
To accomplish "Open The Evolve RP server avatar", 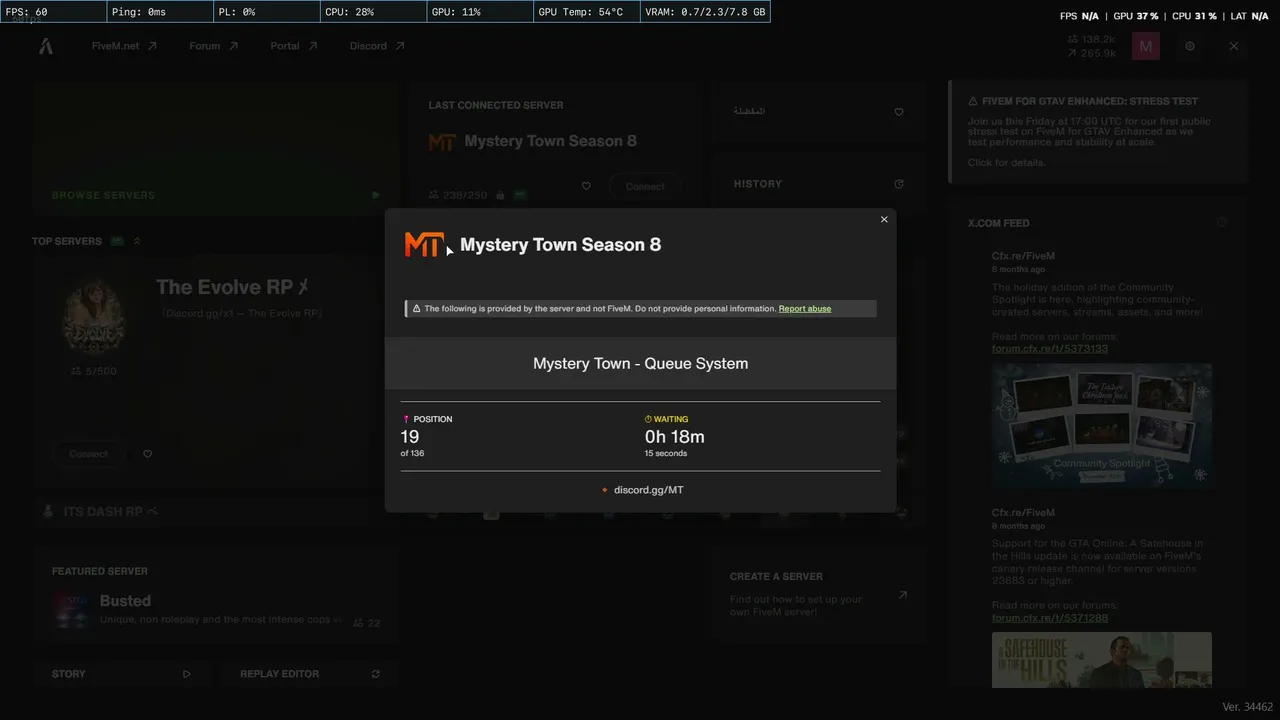I will click(x=93, y=316).
